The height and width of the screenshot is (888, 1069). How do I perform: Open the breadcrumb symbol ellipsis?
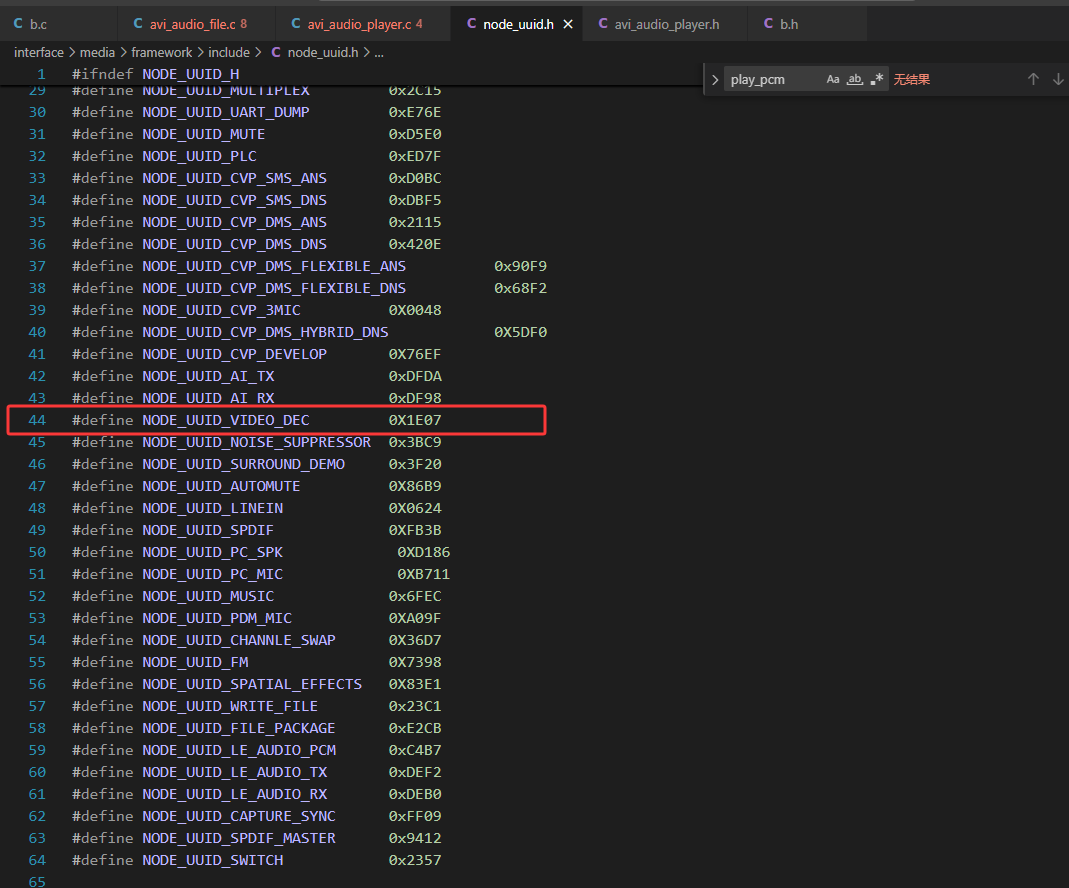click(379, 52)
